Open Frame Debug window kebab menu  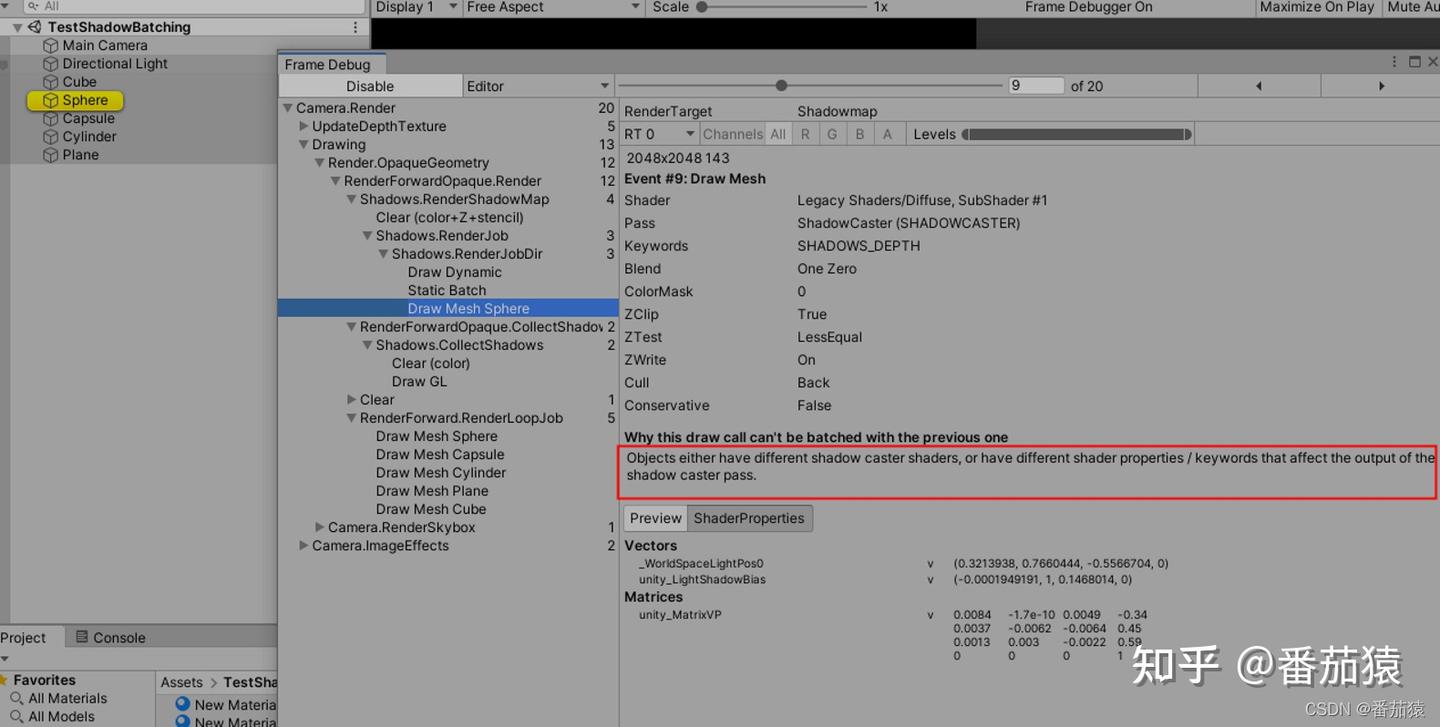pos(1394,62)
